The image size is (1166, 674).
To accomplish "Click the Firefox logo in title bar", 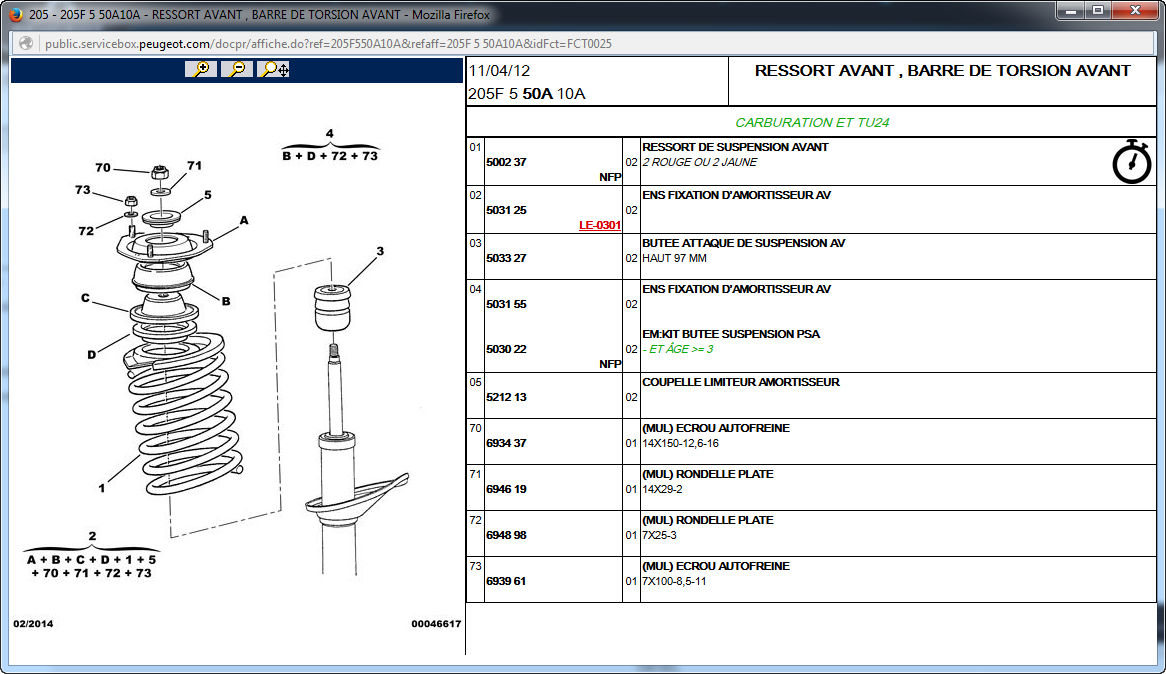I will click(14, 12).
